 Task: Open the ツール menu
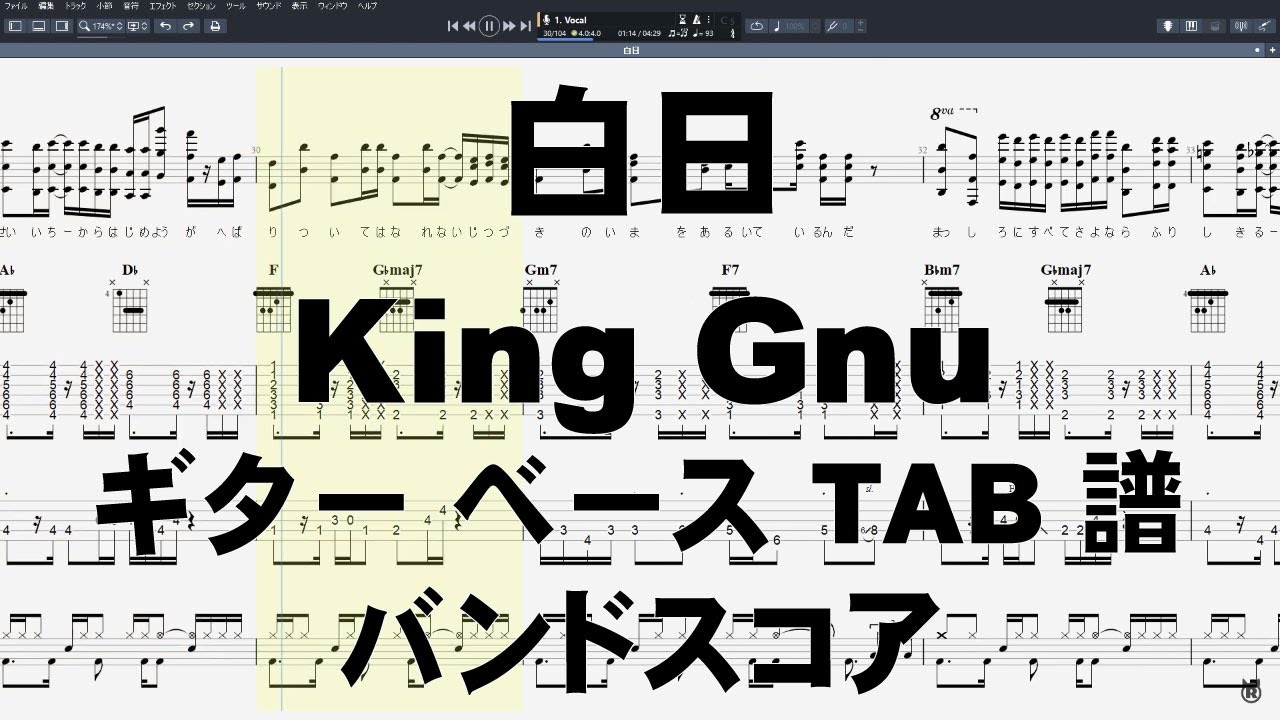[x=236, y=6]
